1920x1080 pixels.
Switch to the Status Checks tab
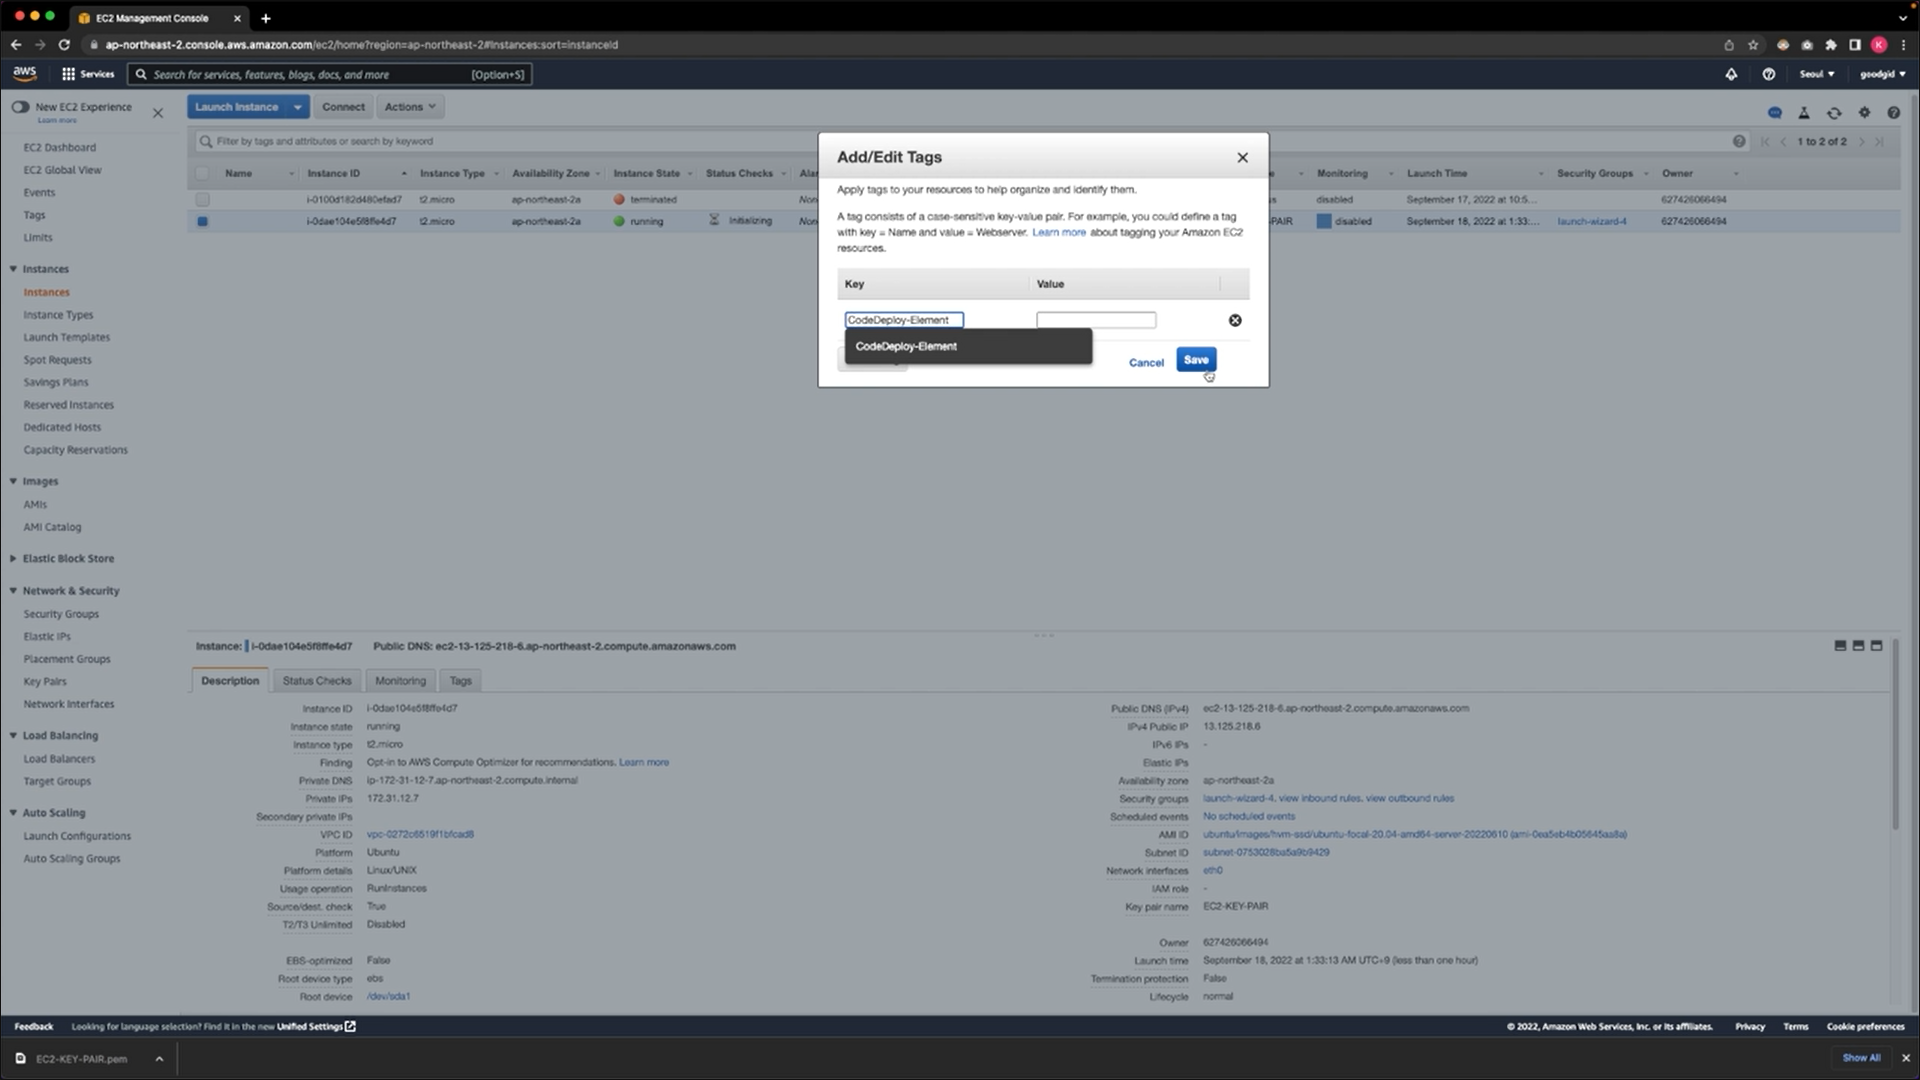317,681
